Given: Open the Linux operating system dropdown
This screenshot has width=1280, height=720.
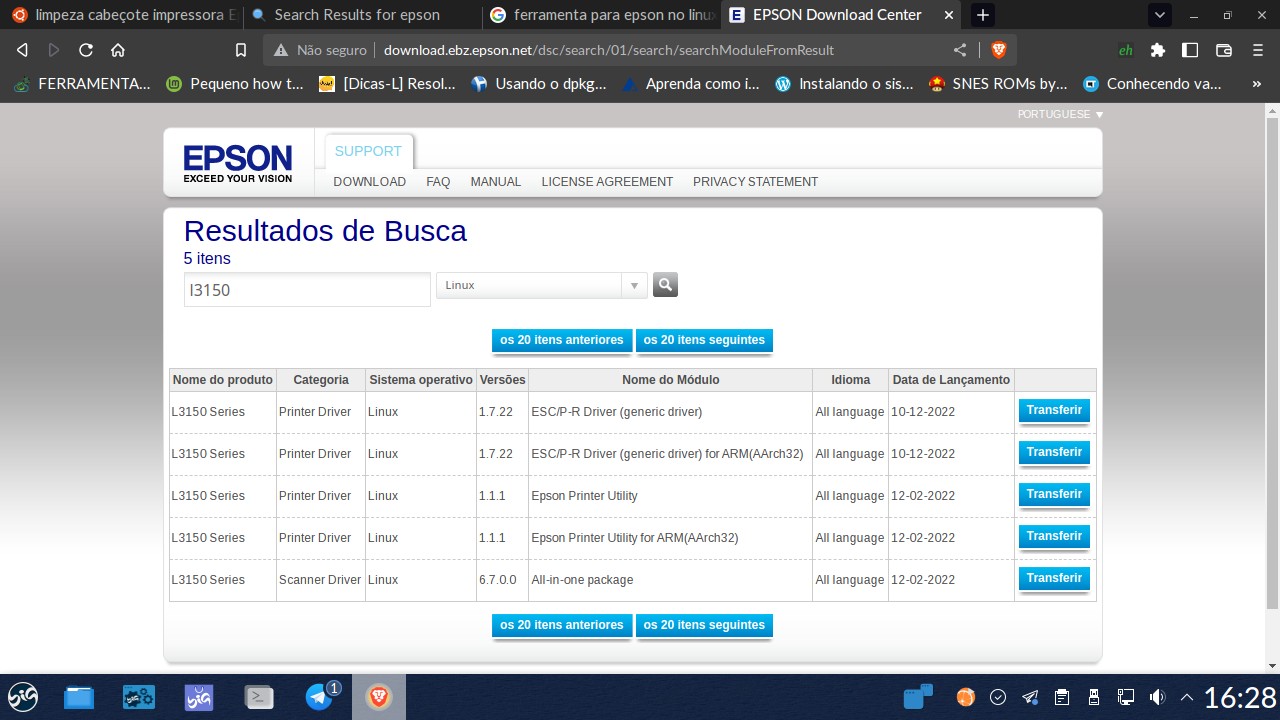Looking at the screenshot, I should [542, 285].
